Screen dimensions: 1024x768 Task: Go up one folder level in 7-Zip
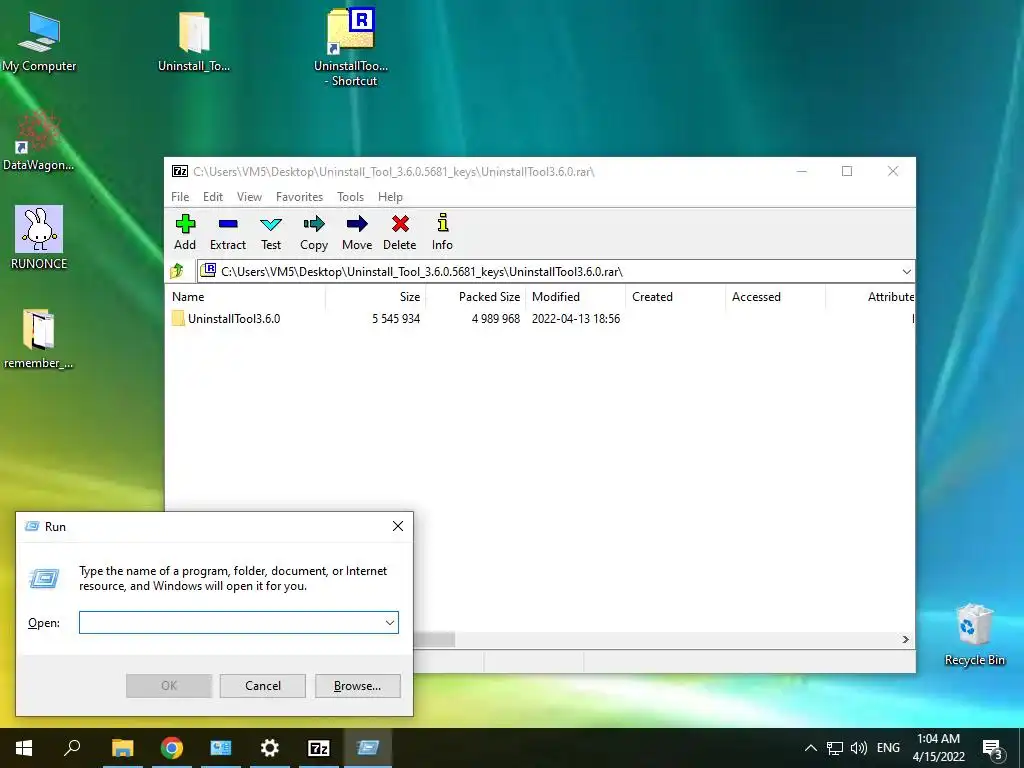[177, 271]
